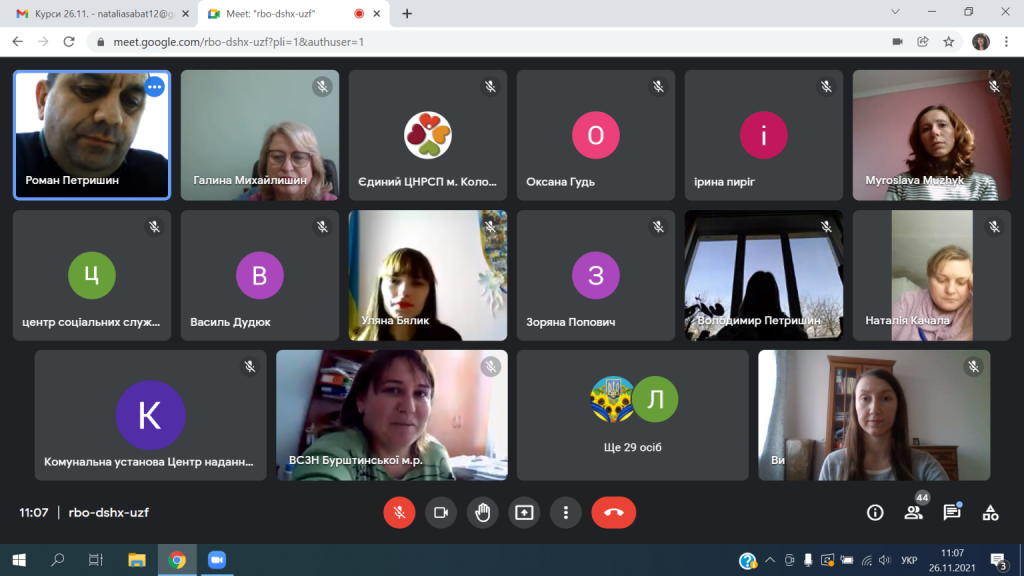The image size is (1024, 576).
Task: Click the browser address bar URL
Action: (238, 42)
